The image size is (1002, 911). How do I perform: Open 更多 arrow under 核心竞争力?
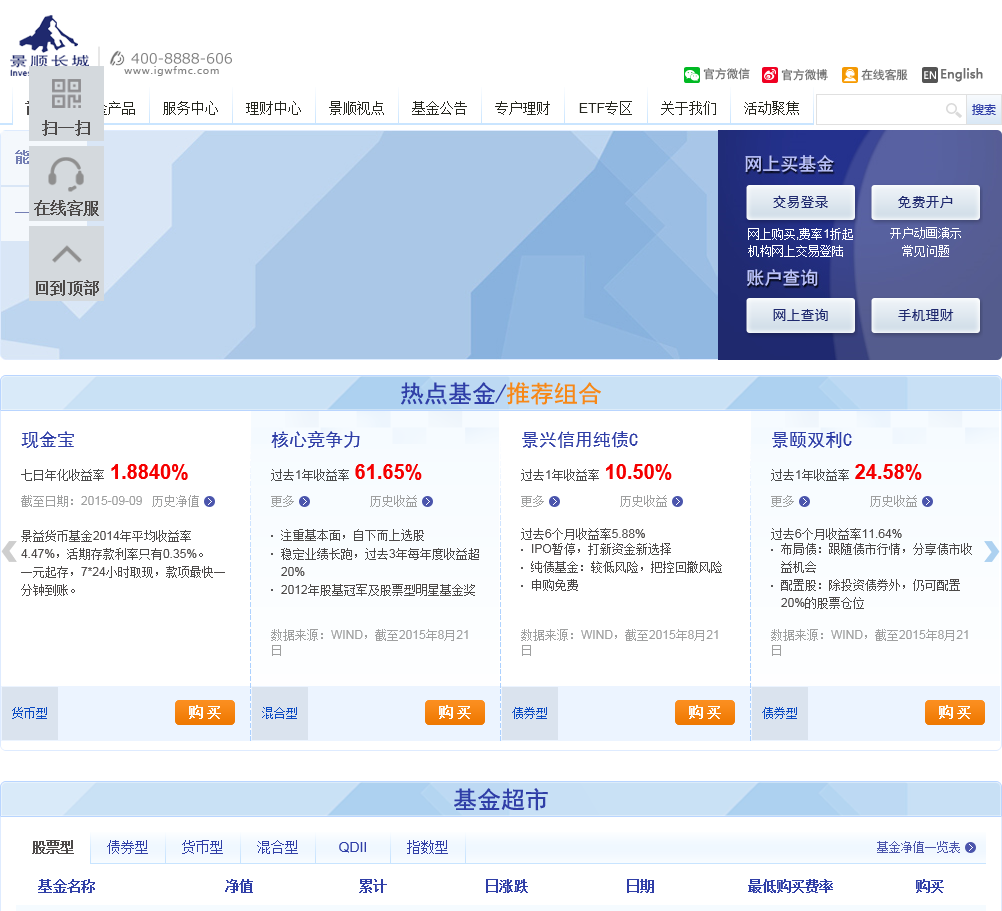pyautogui.click(x=305, y=501)
